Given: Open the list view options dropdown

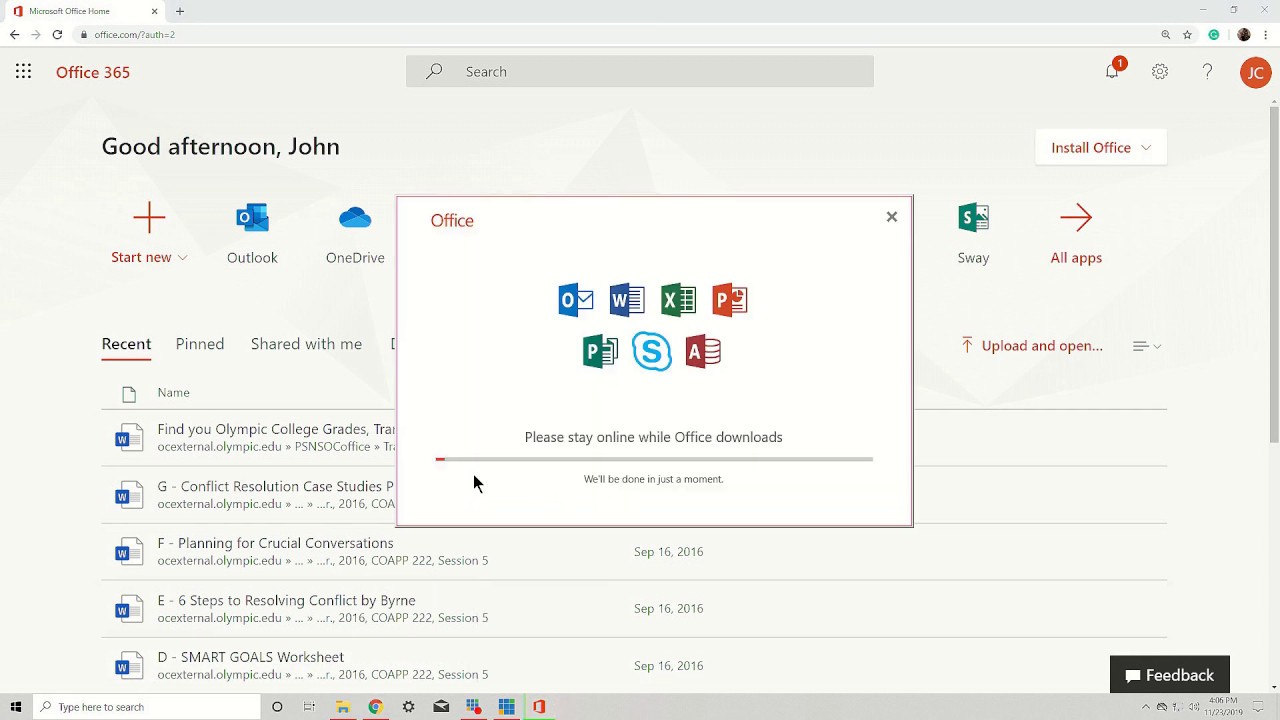Looking at the screenshot, I should pyautogui.click(x=1146, y=346).
